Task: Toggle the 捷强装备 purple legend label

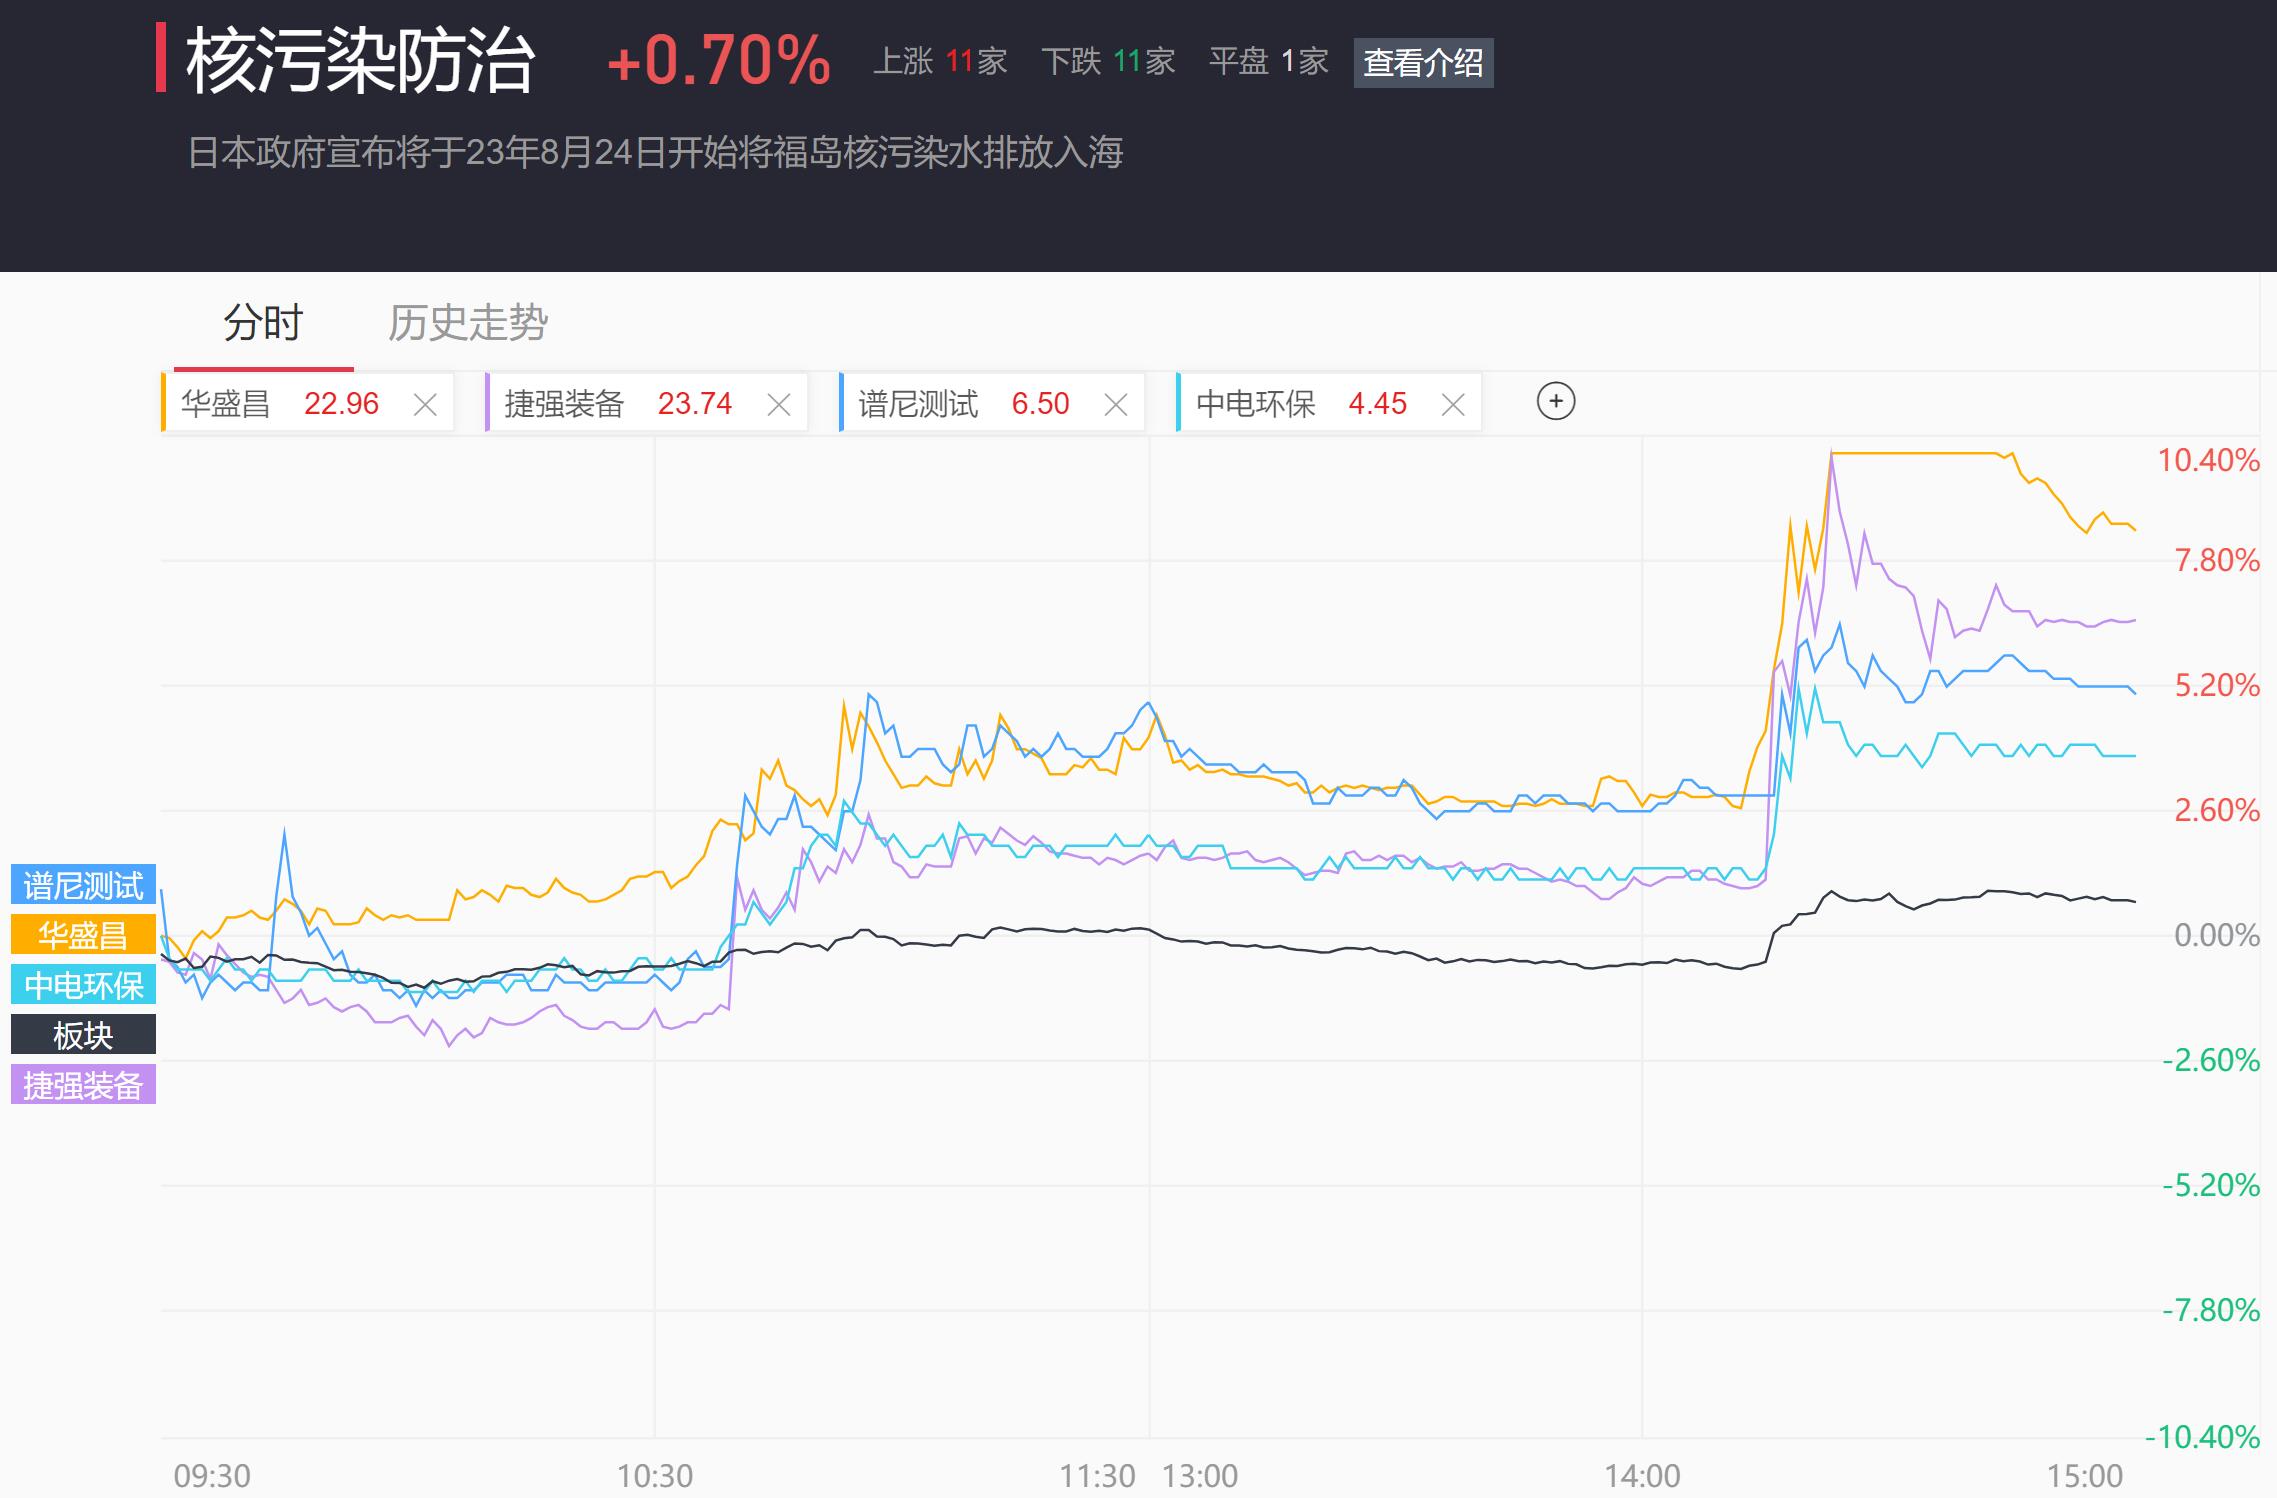Action: coord(83,1085)
